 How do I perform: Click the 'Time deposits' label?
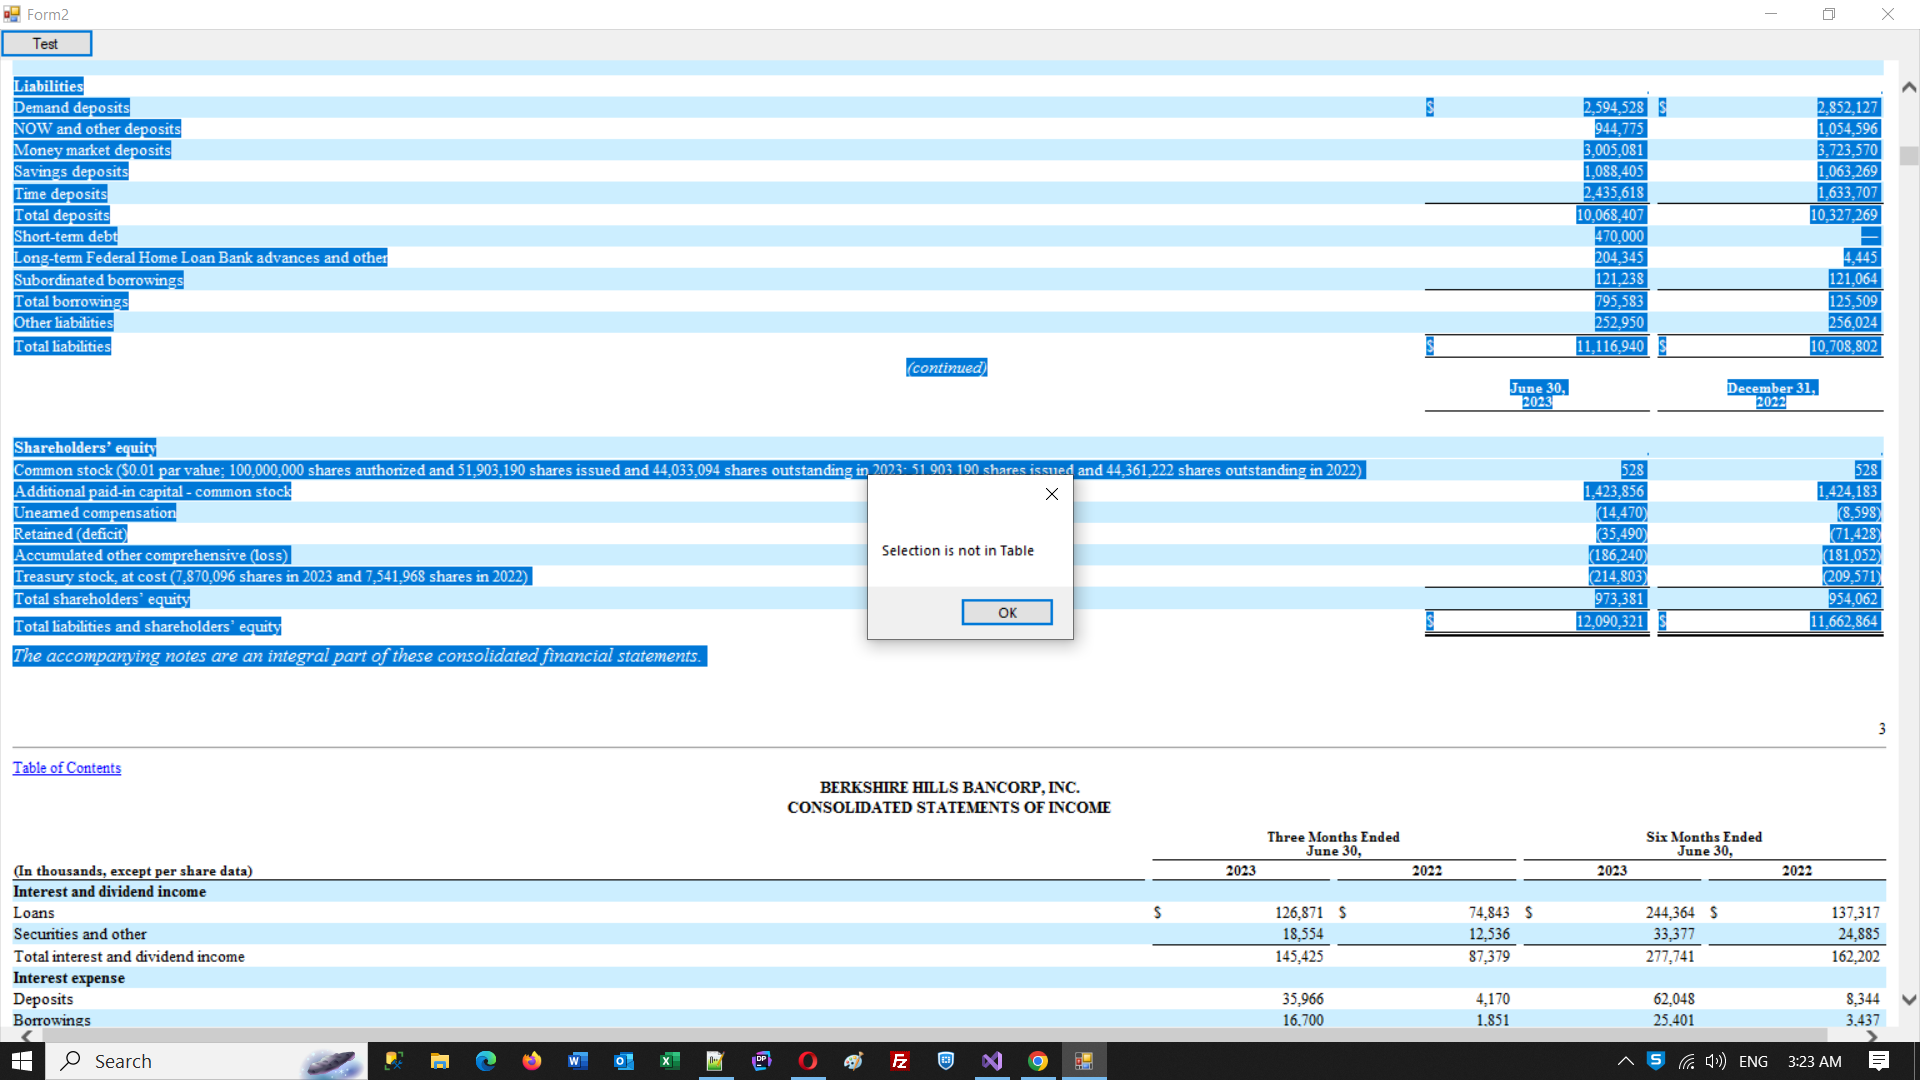(60, 194)
